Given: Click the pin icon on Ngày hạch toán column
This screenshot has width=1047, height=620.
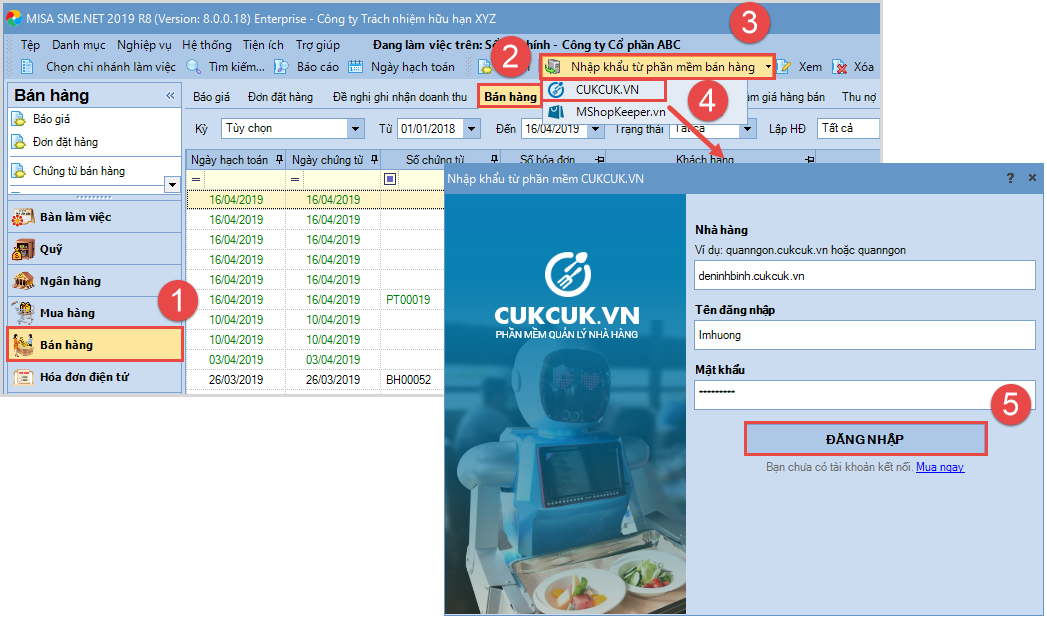Looking at the screenshot, I should click(279, 160).
